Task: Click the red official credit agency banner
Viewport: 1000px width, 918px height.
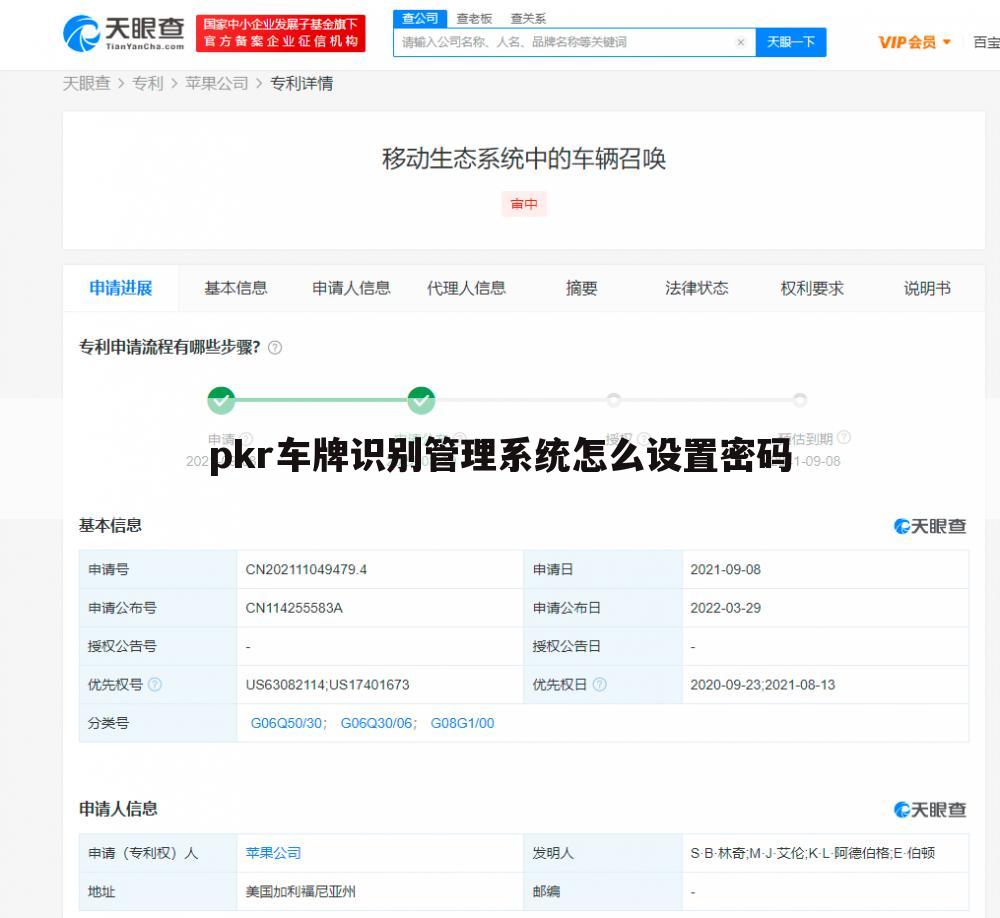Action: [281, 33]
